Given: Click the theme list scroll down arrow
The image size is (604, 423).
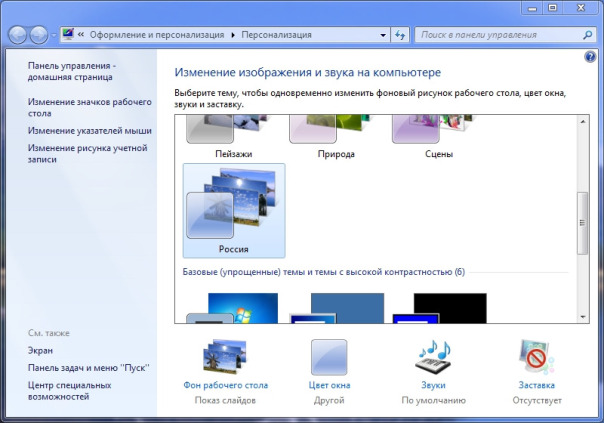Looking at the screenshot, I should point(583,317).
